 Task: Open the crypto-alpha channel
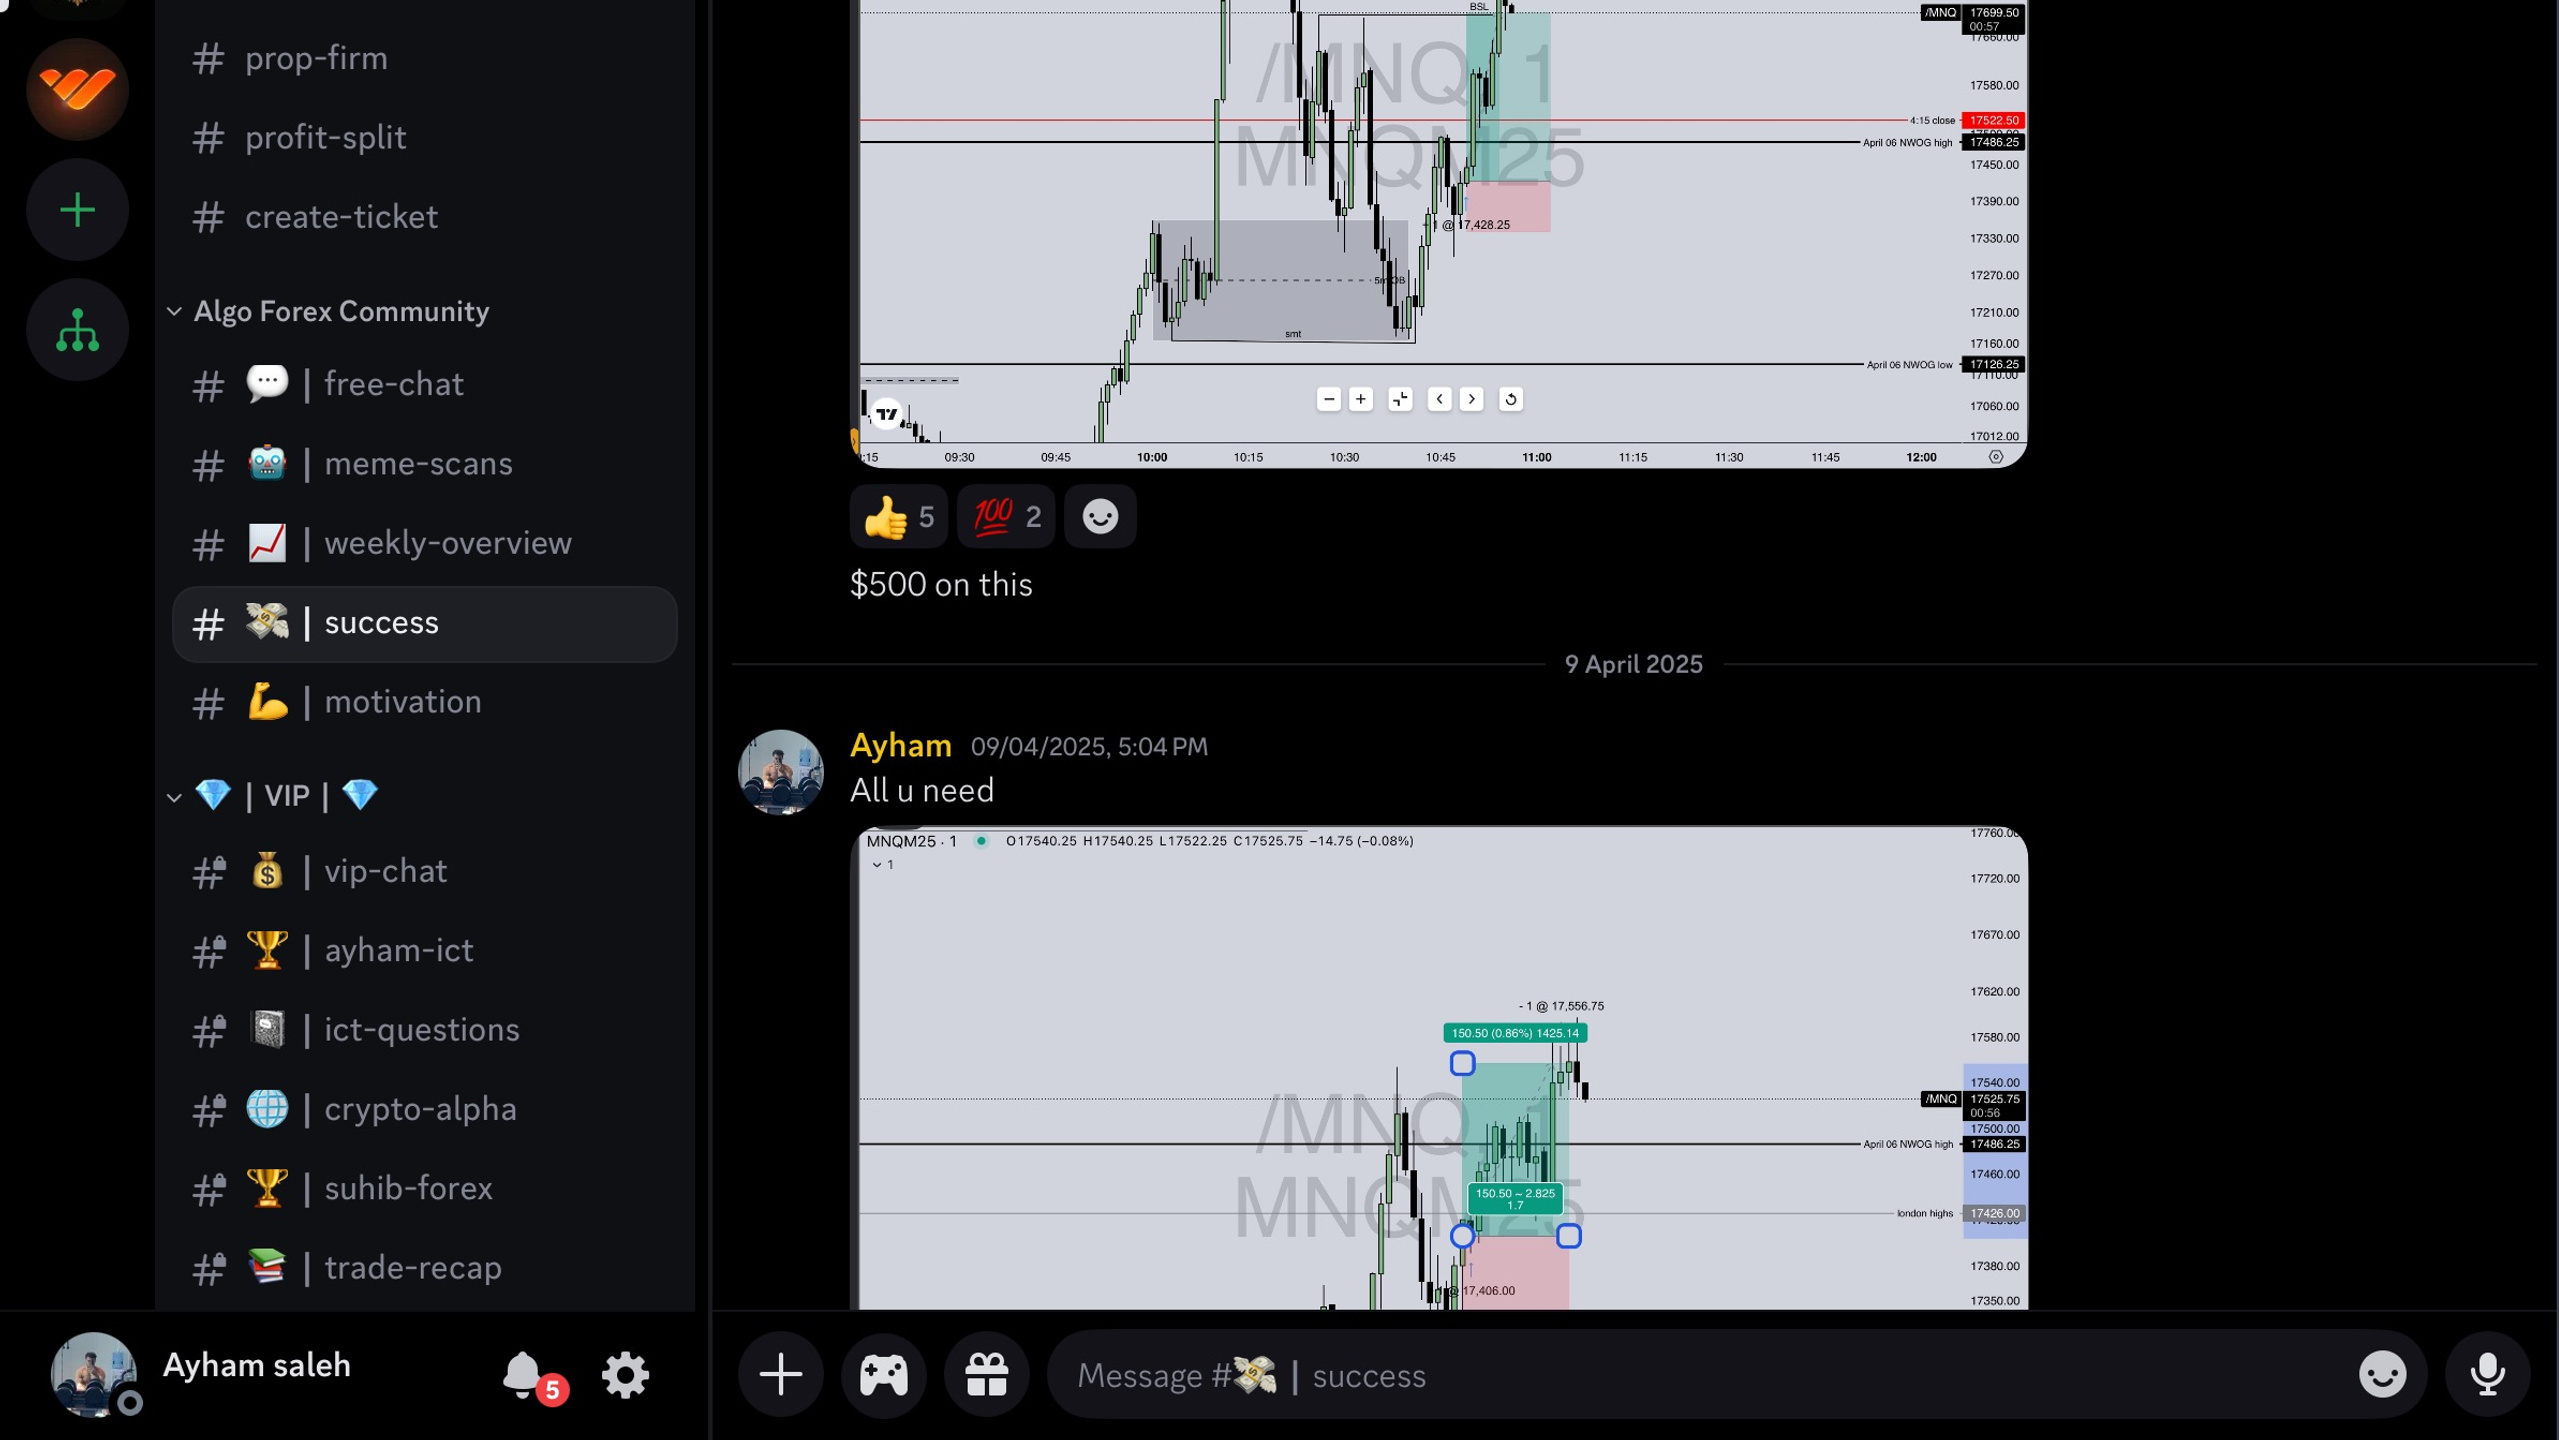[425, 1109]
